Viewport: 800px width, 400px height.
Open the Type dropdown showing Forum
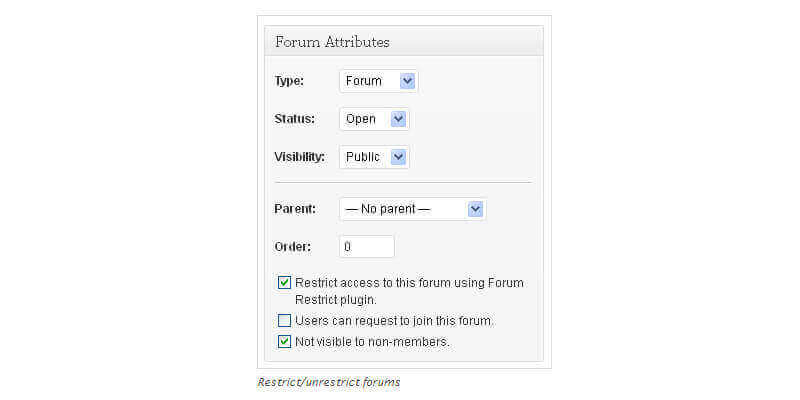coord(378,81)
